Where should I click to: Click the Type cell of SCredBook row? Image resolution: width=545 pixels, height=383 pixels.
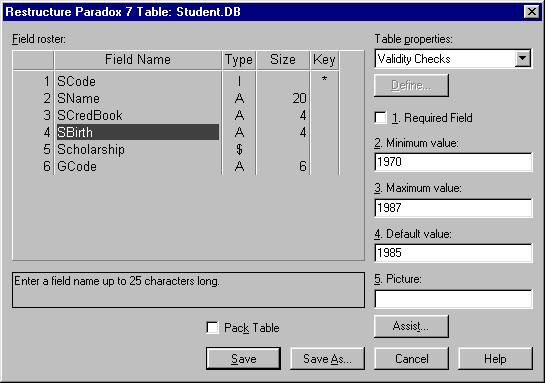[239, 115]
